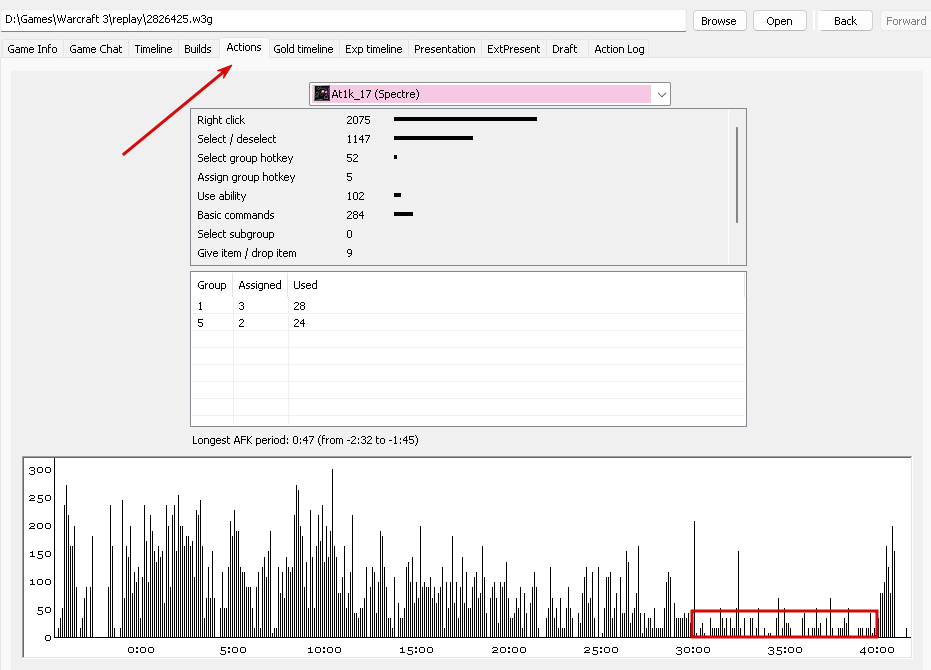Click the action list vertical scrollbar
The image size is (931, 670).
pyautogui.click(x=737, y=175)
